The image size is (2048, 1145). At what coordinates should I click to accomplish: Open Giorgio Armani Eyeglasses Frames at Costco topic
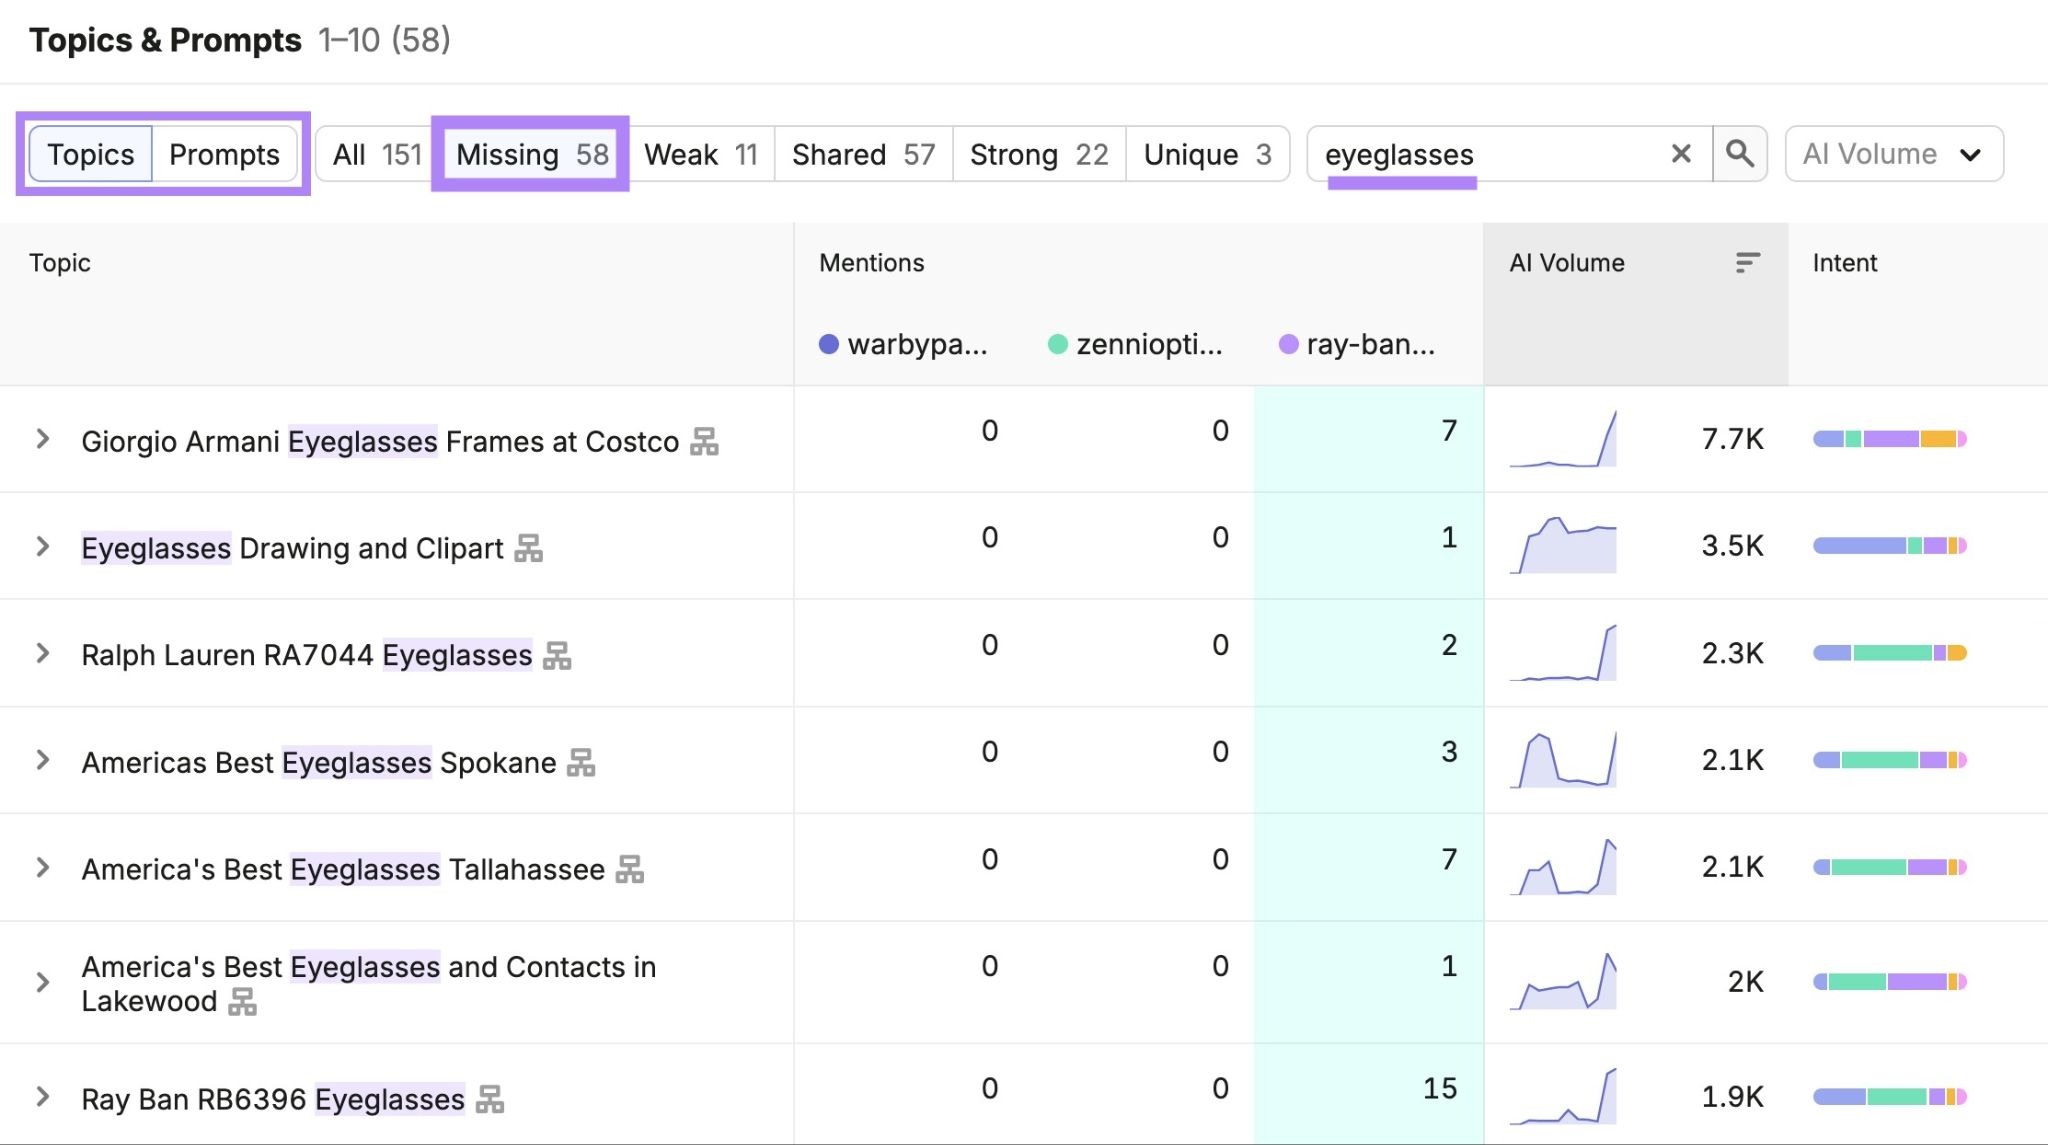[380, 441]
